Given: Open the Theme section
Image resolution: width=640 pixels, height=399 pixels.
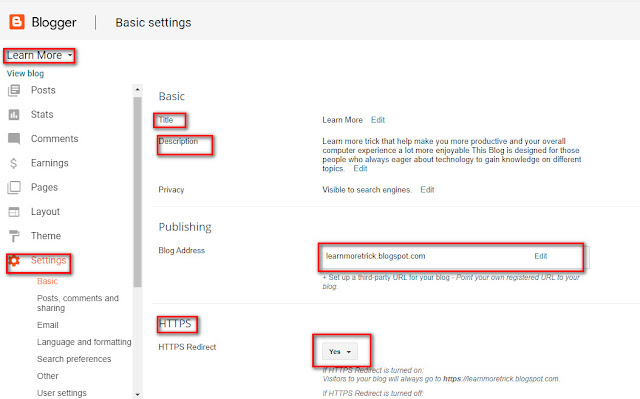Looking at the screenshot, I should pos(46,236).
